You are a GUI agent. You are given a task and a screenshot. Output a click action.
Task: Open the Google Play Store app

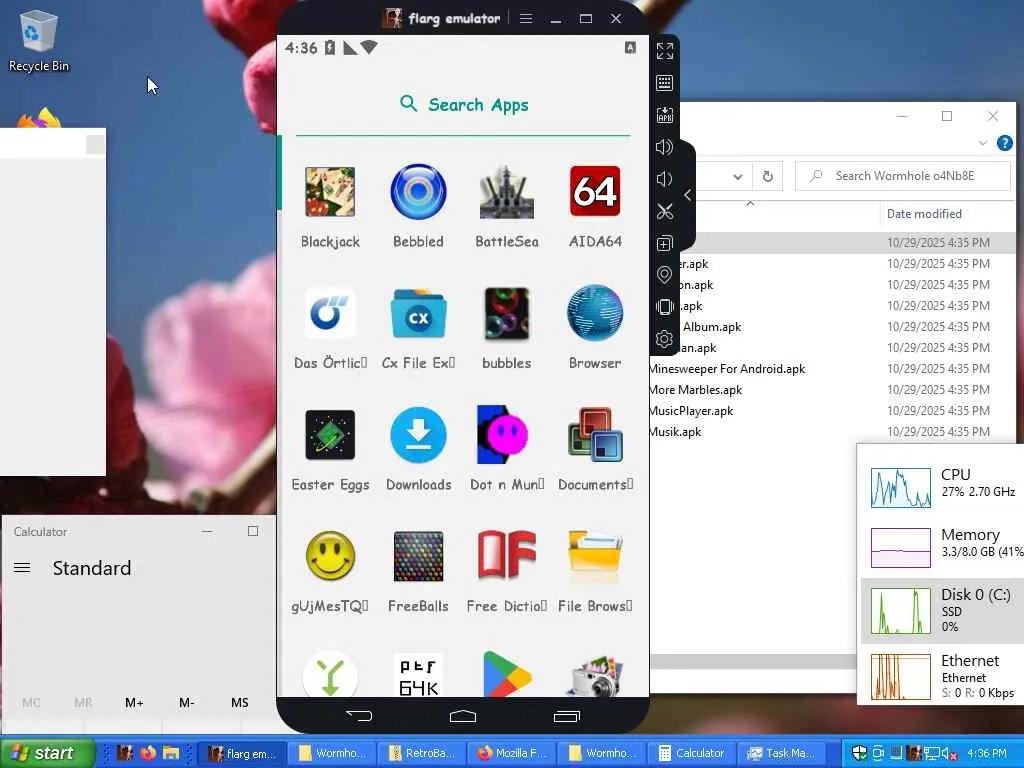coord(506,674)
